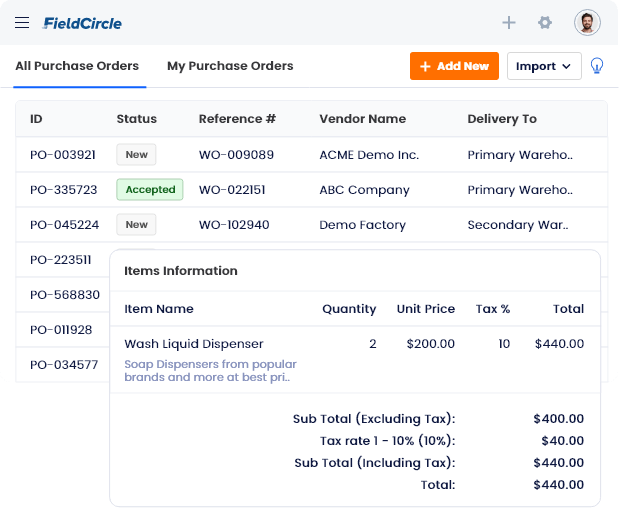Click Delivery To column header
This screenshot has height=508, width=619.
(502, 119)
